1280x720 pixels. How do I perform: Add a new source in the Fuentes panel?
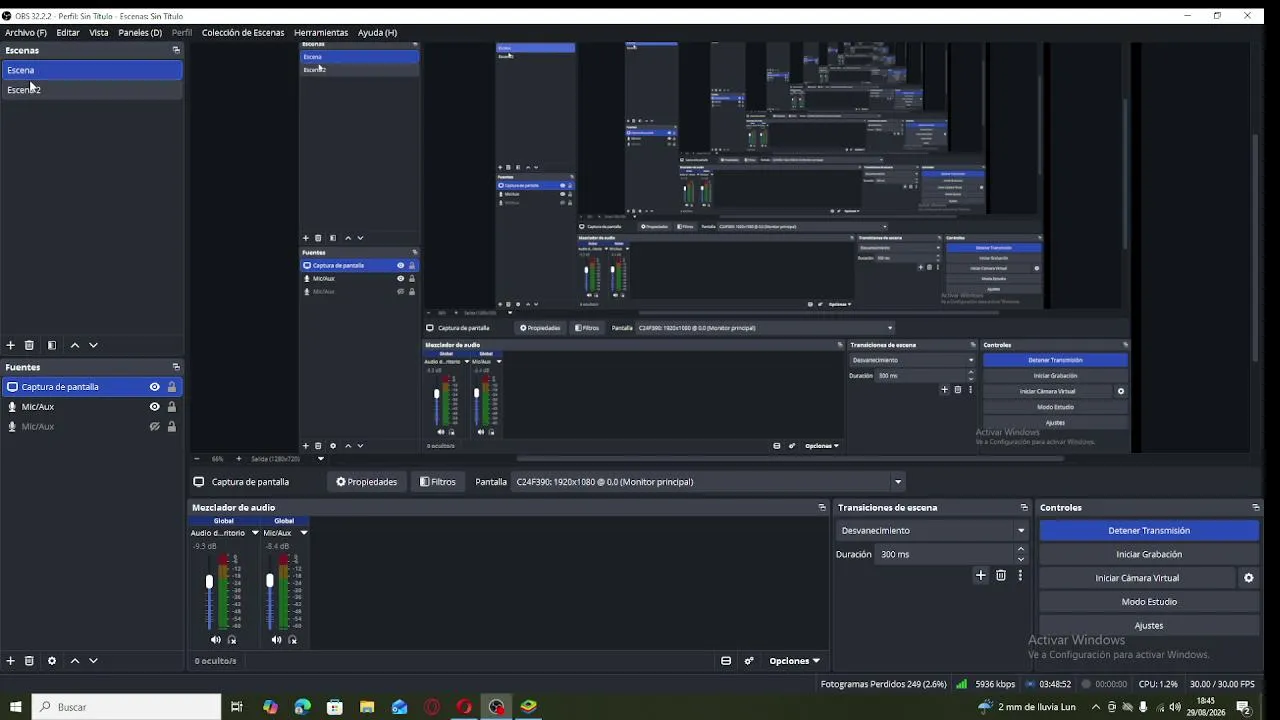11,661
